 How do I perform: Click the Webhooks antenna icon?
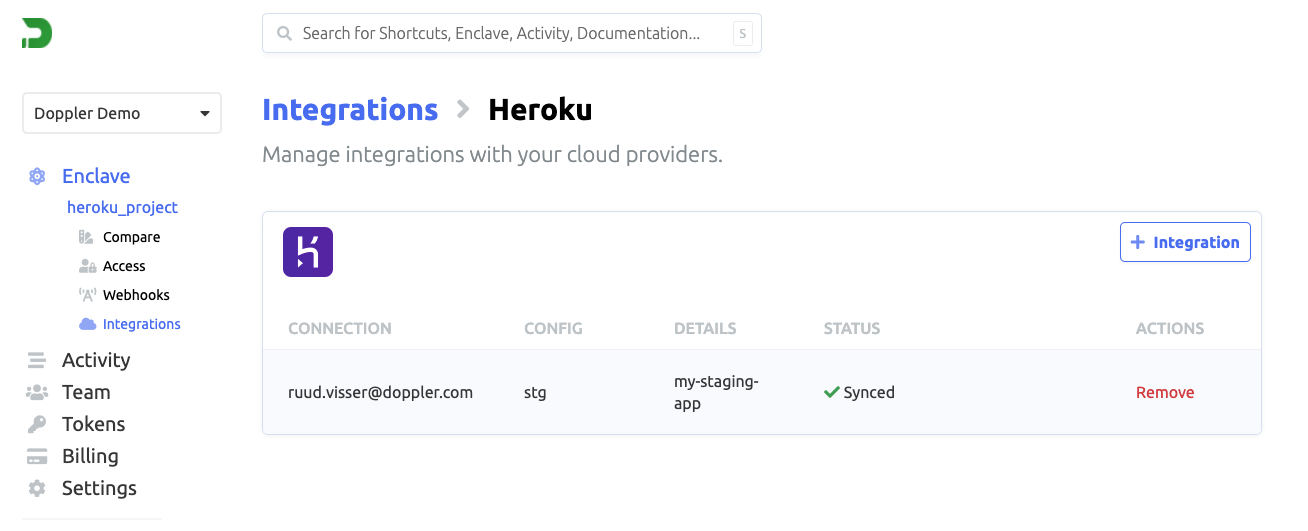[x=87, y=295]
